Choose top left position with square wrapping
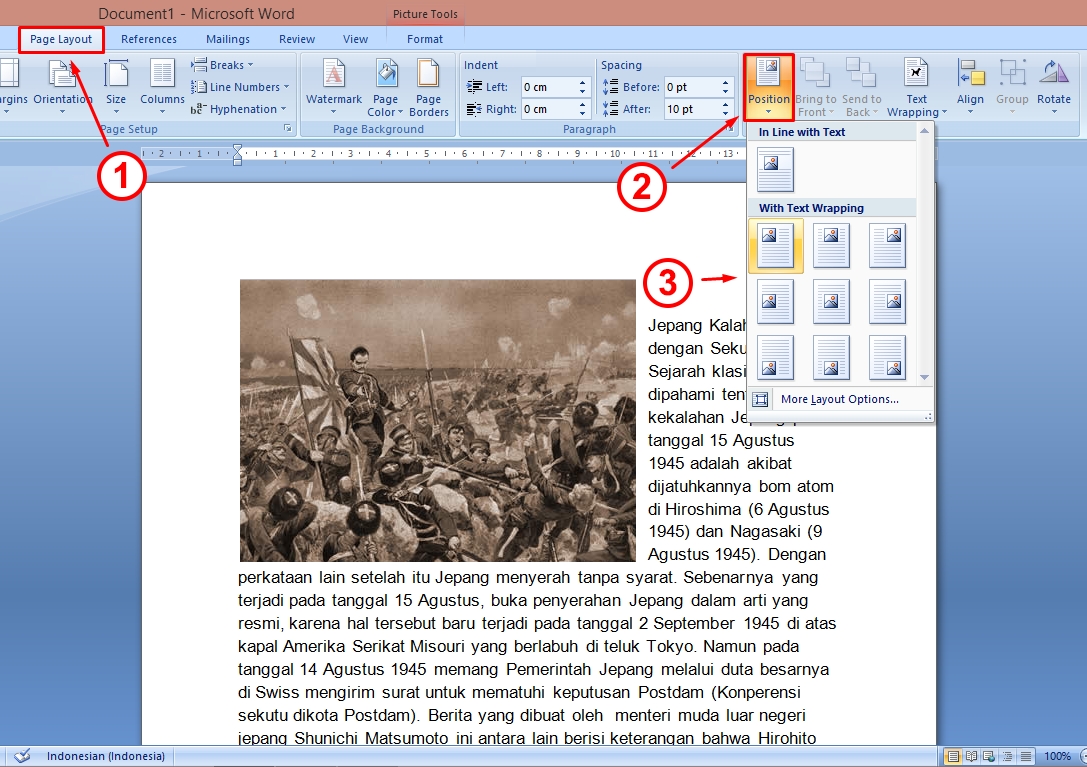This screenshot has width=1087, height=767. click(775, 245)
